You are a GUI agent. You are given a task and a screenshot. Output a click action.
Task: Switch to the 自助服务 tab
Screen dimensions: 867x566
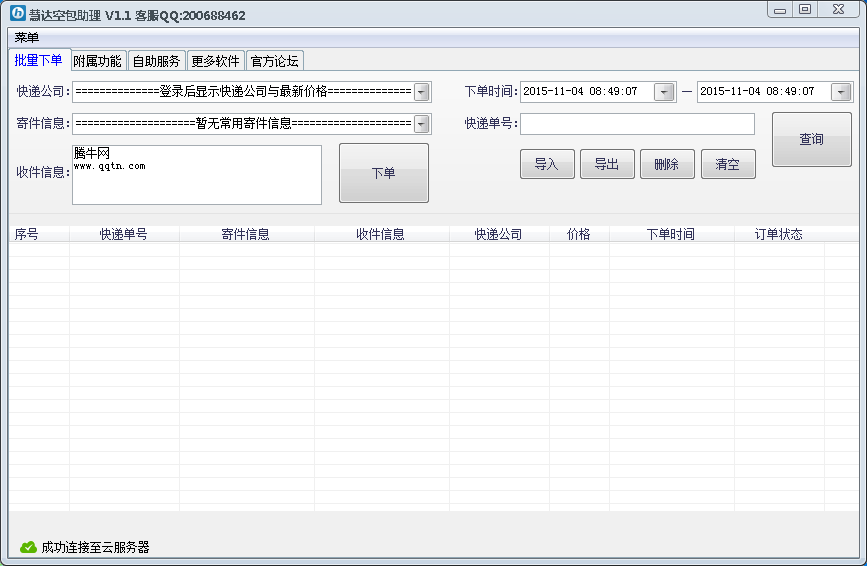pyautogui.click(x=156, y=61)
